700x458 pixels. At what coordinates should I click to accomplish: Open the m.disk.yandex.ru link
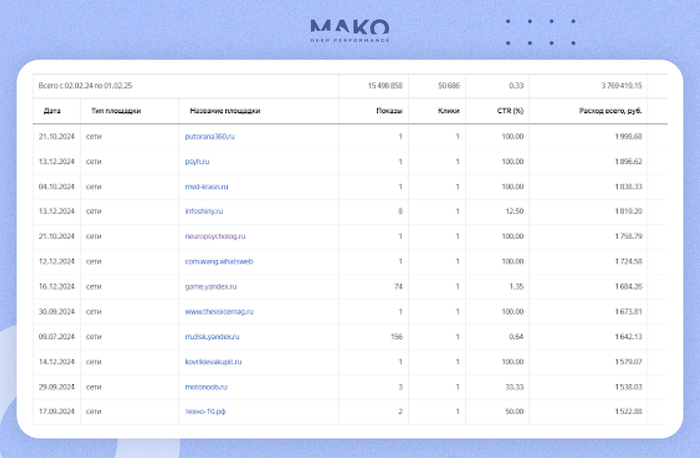212,337
